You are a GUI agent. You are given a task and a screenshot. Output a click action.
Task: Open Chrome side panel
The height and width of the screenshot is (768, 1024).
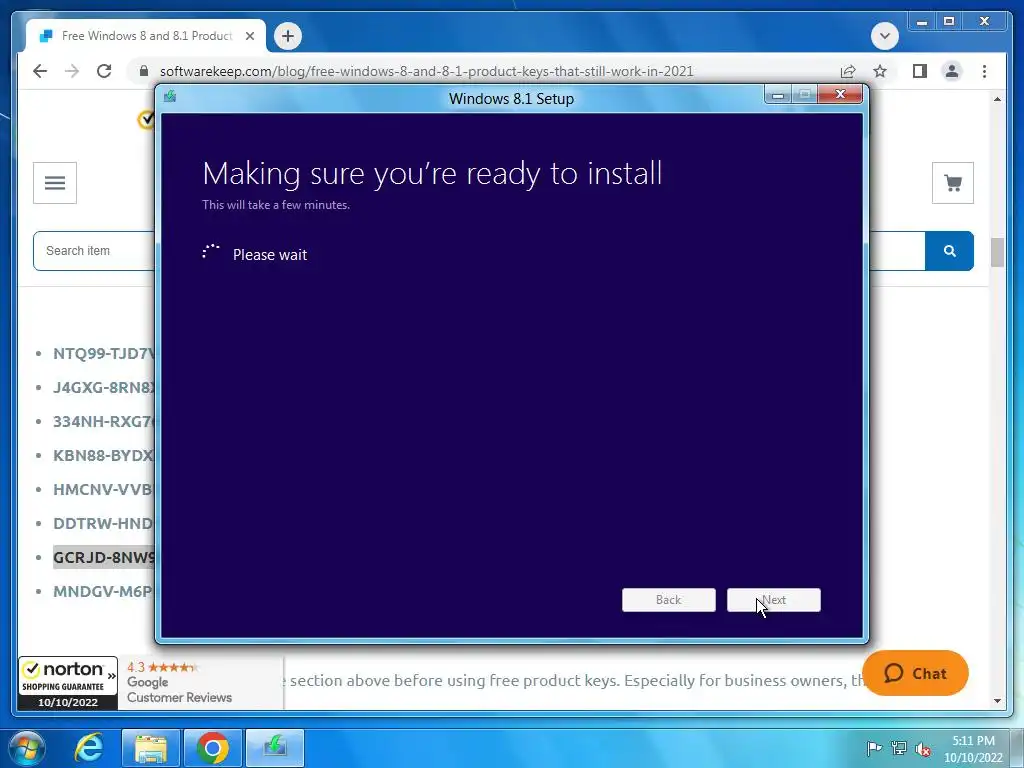tap(920, 71)
